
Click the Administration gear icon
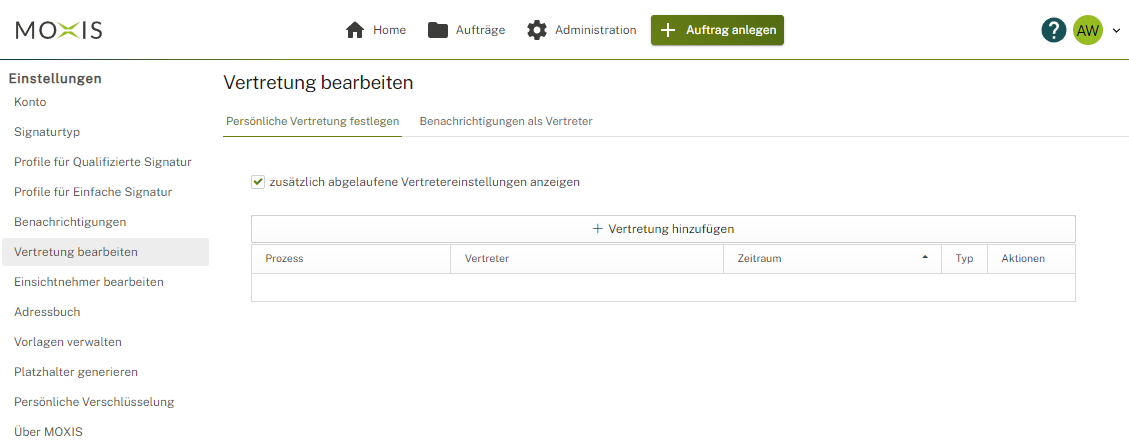(537, 30)
